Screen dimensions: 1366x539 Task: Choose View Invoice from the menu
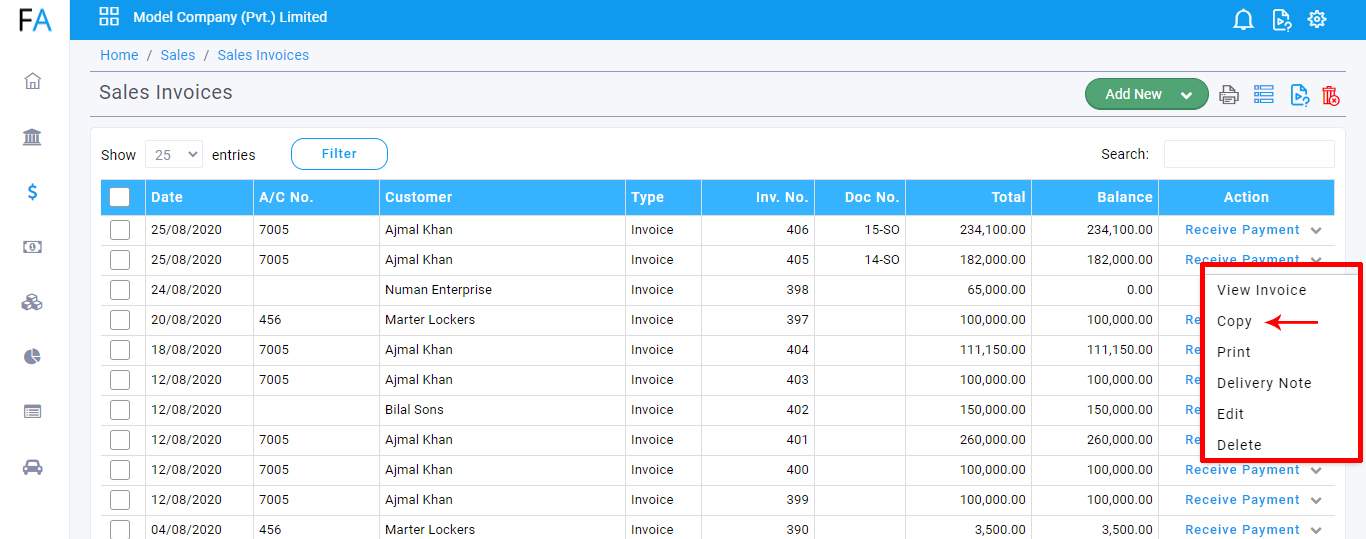[1261, 290]
